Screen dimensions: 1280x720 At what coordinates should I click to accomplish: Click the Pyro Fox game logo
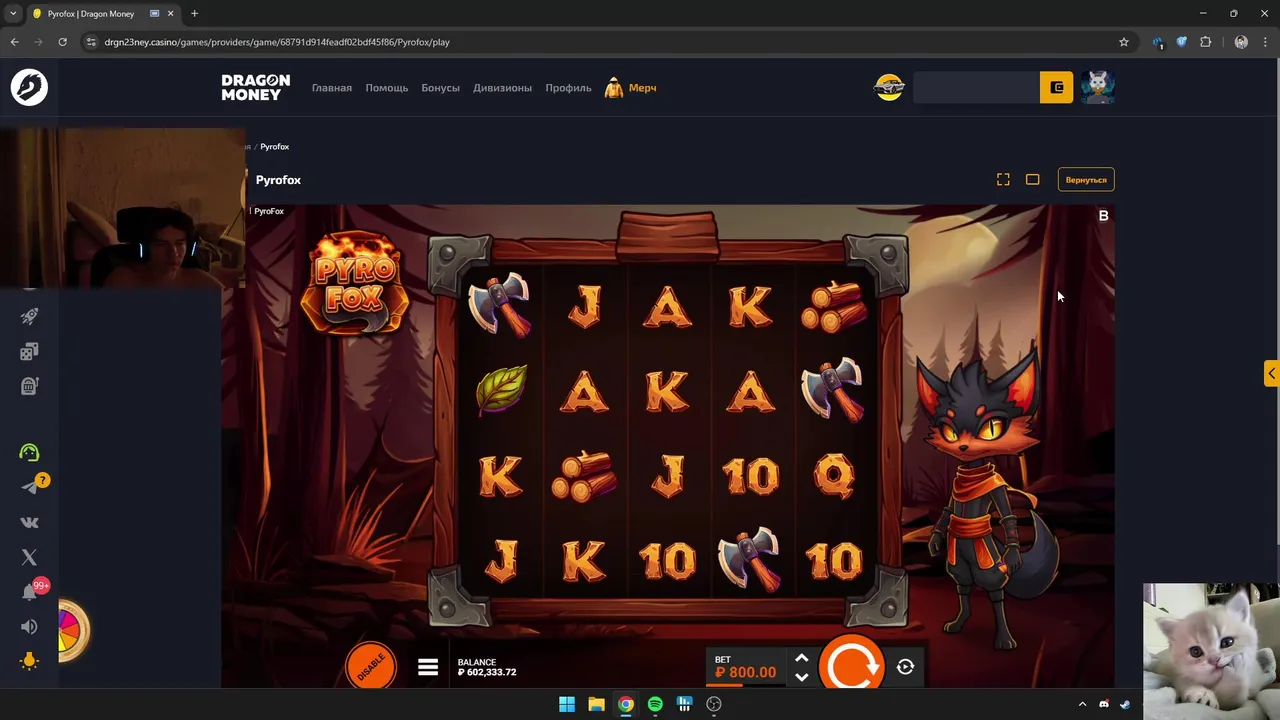click(x=354, y=283)
